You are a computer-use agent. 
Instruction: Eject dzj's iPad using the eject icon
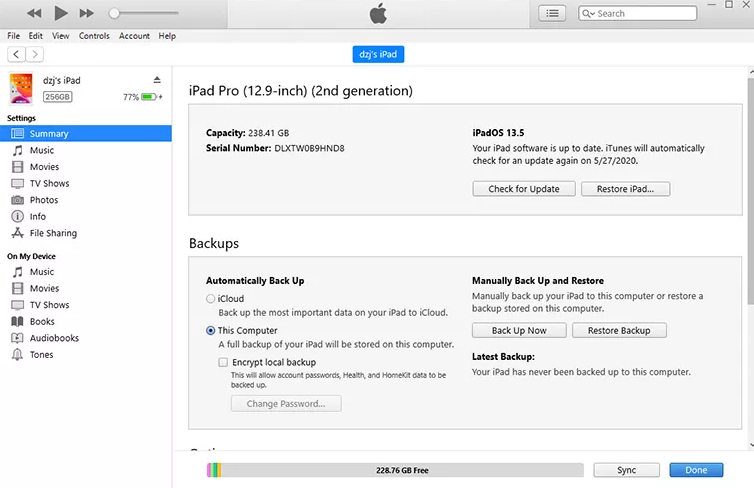[157, 80]
